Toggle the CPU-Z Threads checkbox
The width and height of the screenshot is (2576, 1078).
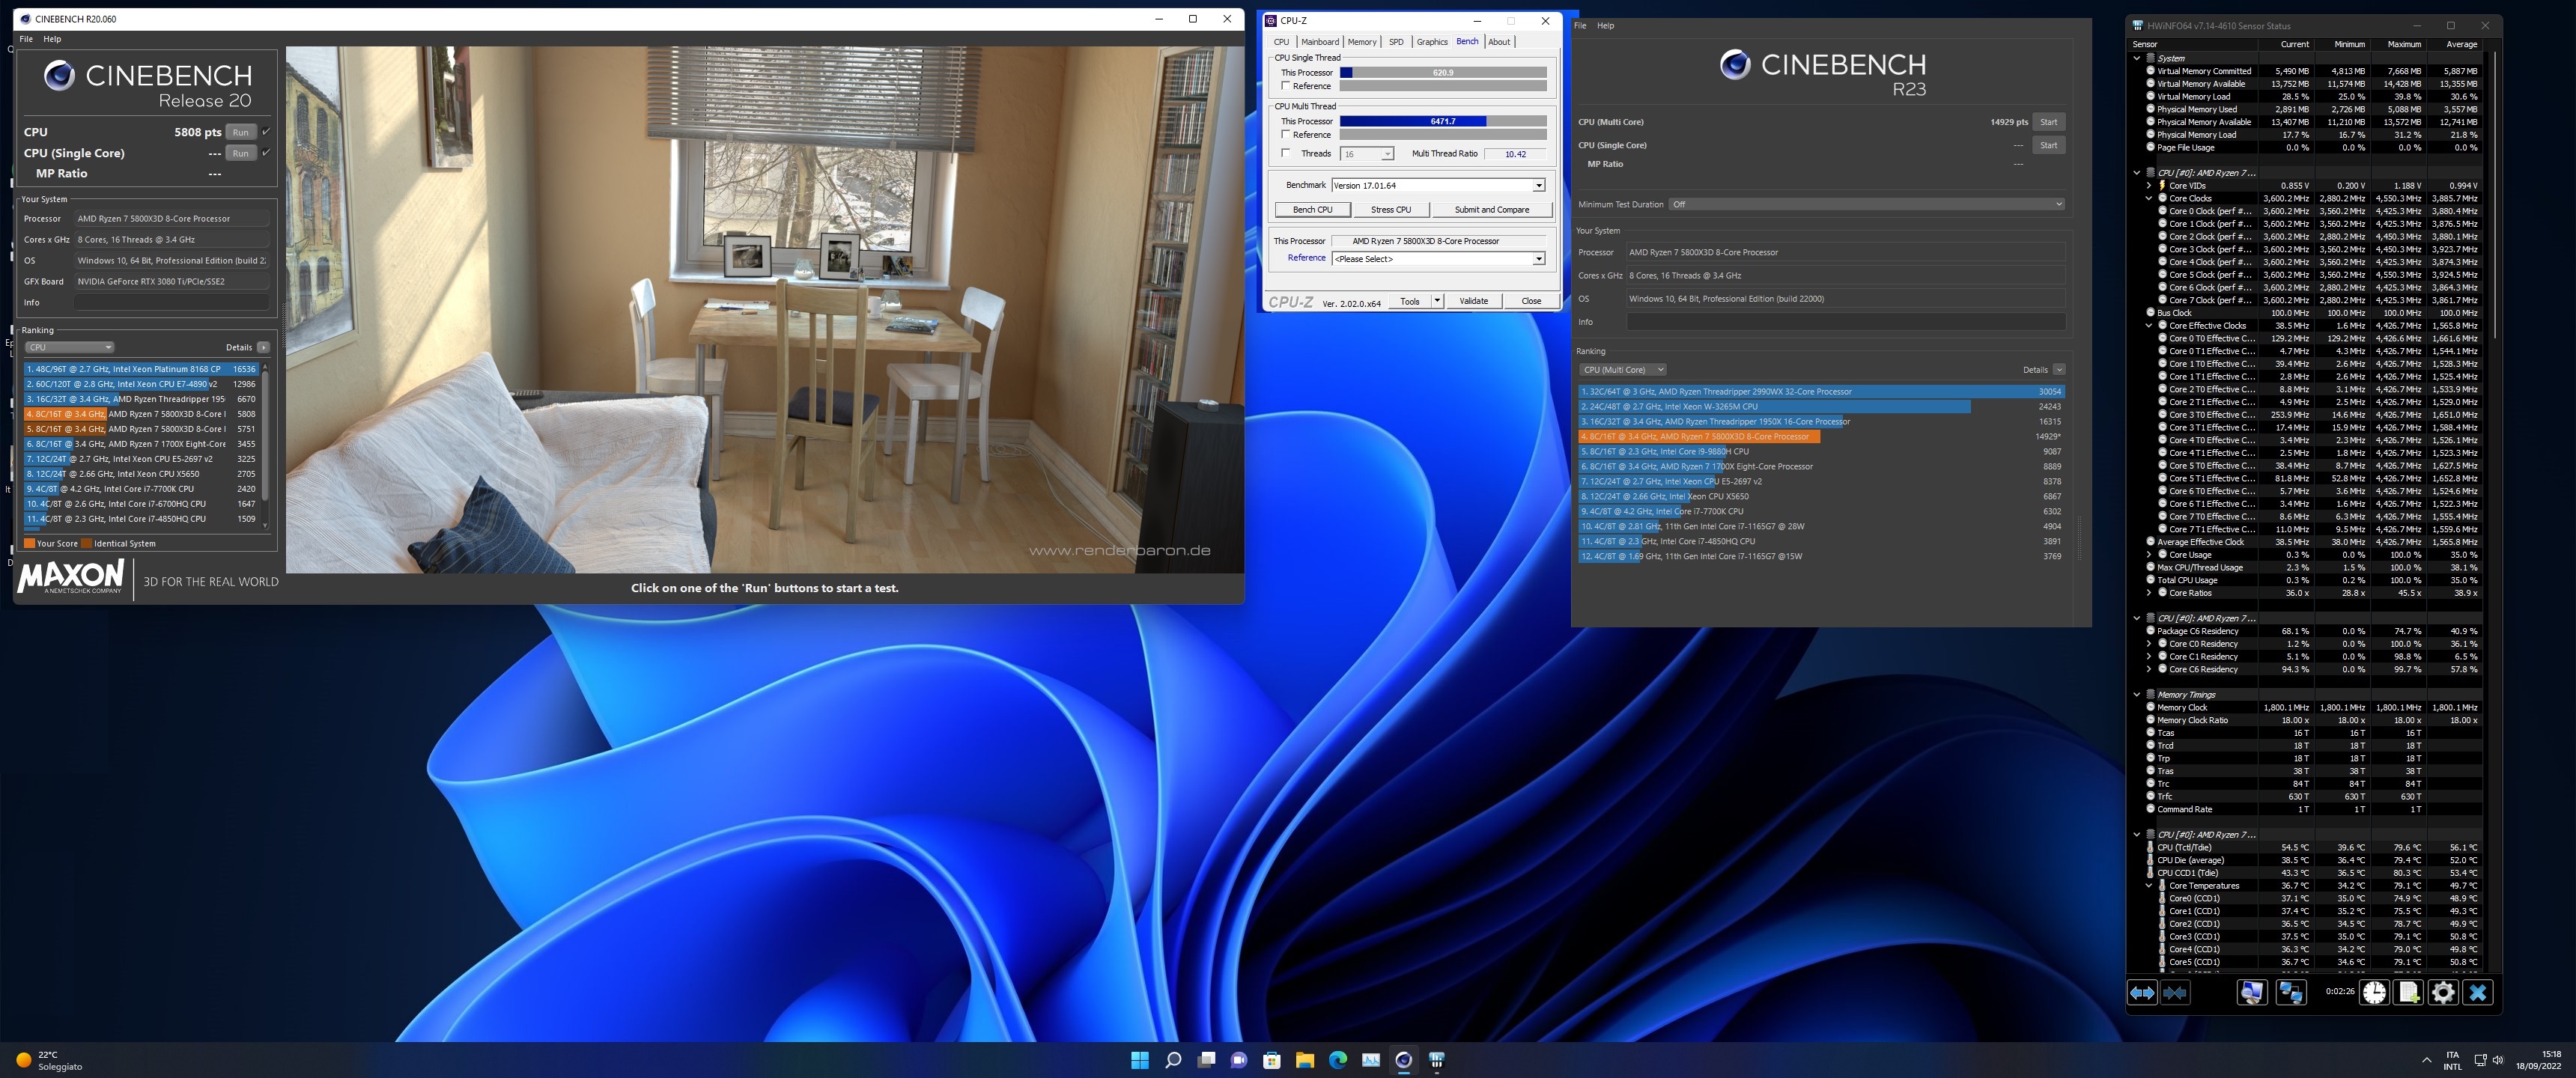1286,153
